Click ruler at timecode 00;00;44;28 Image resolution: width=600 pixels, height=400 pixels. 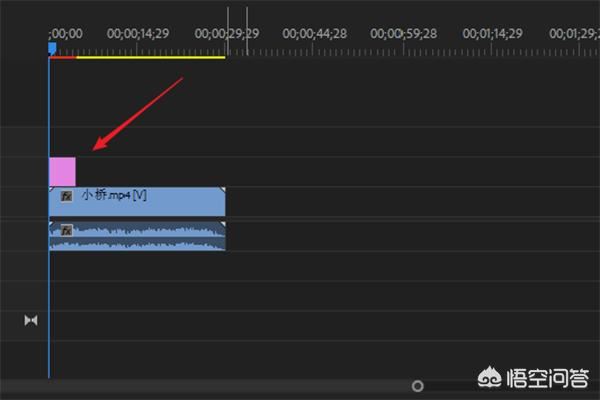coord(314,34)
